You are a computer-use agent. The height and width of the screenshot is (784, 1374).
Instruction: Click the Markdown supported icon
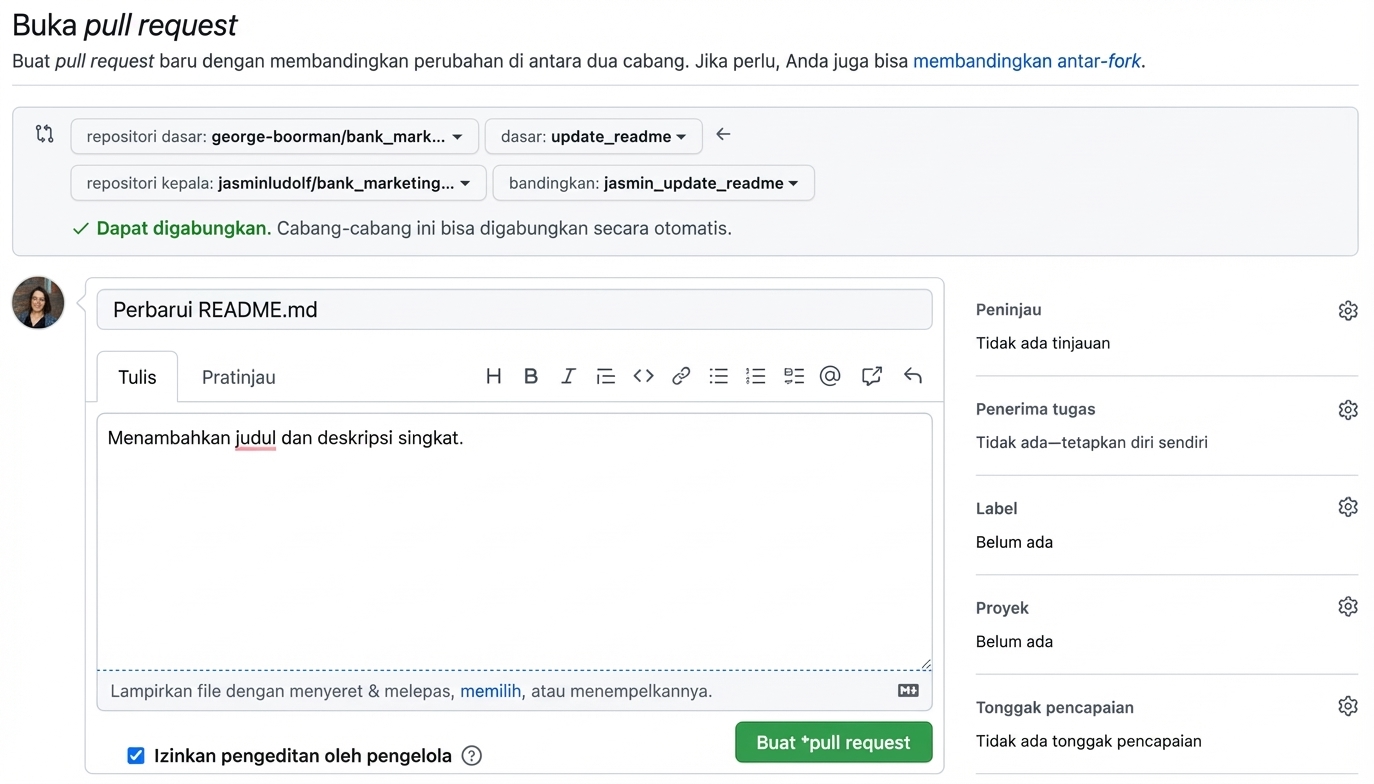click(908, 690)
